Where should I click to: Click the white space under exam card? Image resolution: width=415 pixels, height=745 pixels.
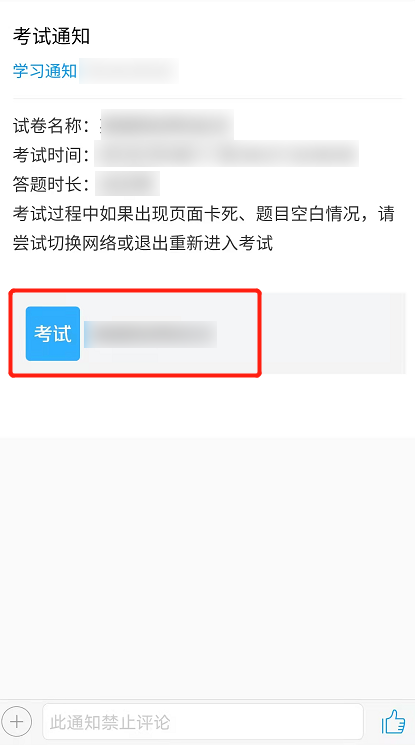pos(207,408)
